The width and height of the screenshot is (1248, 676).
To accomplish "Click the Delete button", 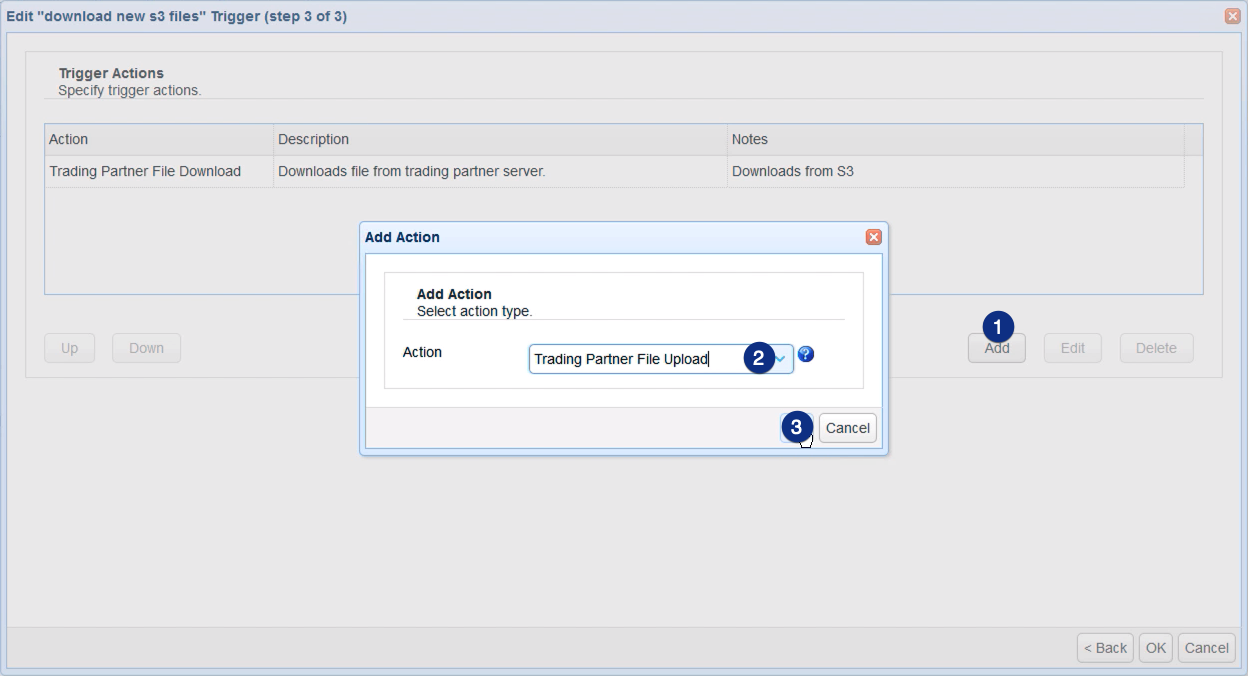I will click(1156, 348).
